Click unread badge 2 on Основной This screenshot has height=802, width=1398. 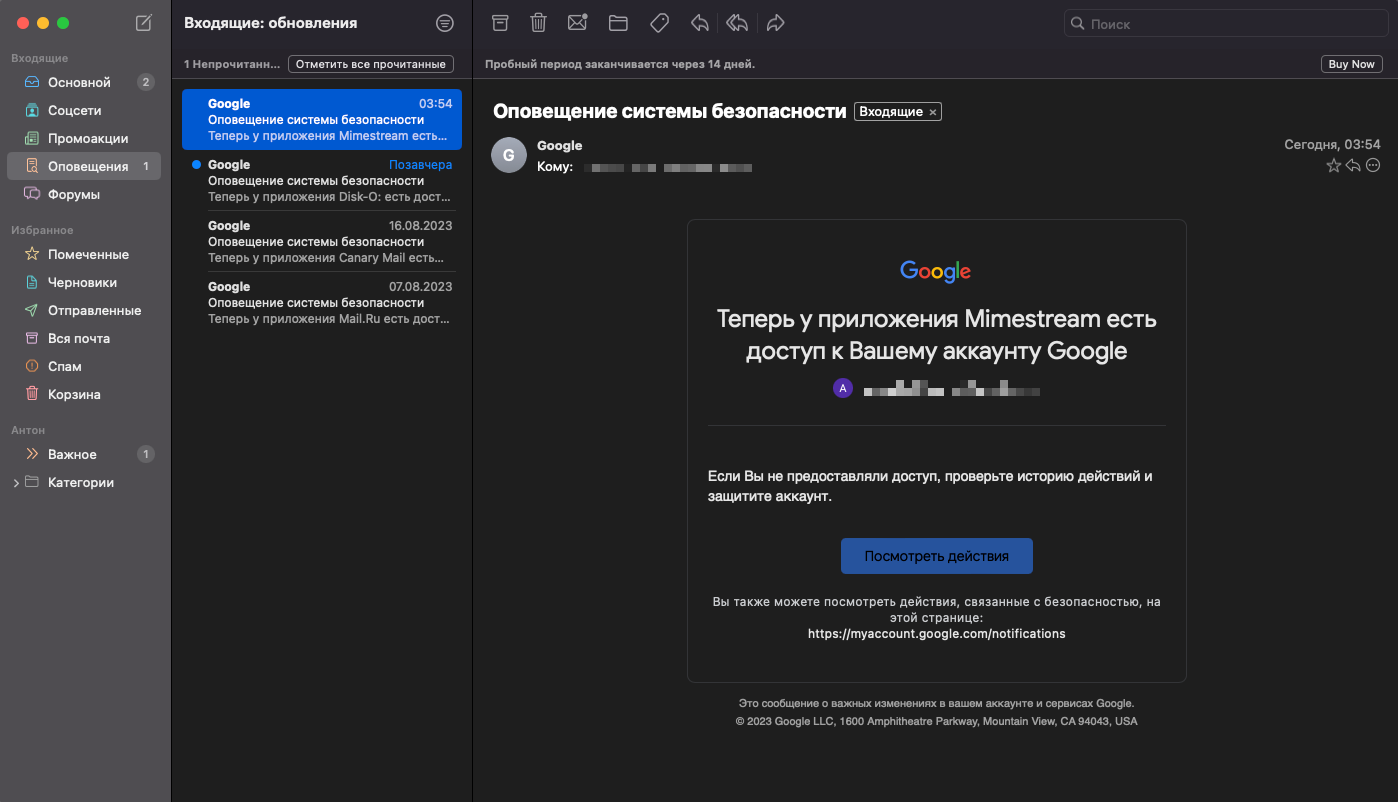[x=146, y=82]
